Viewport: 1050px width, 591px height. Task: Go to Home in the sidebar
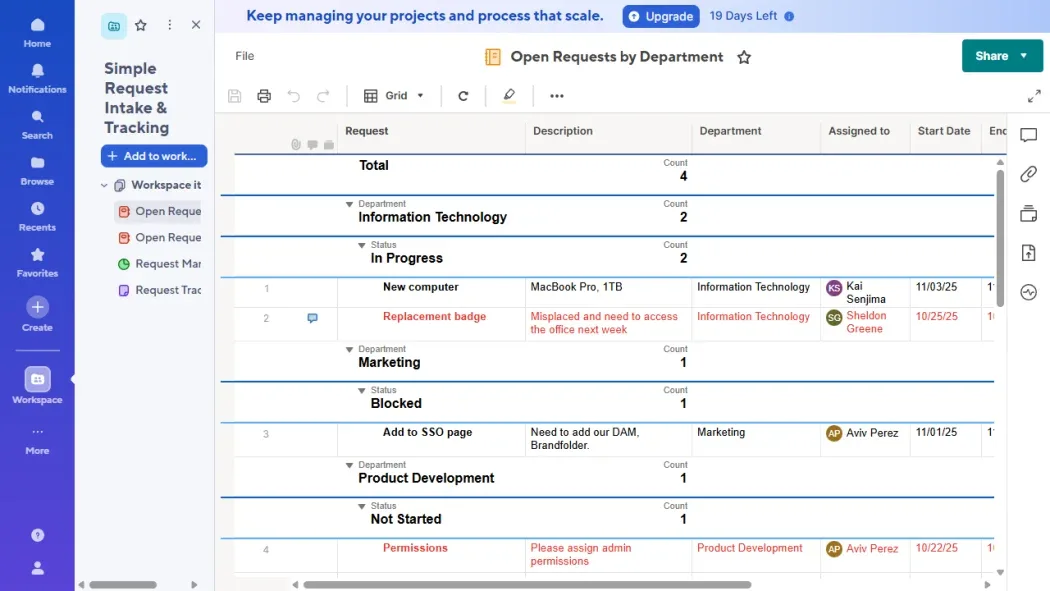pyautogui.click(x=38, y=33)
